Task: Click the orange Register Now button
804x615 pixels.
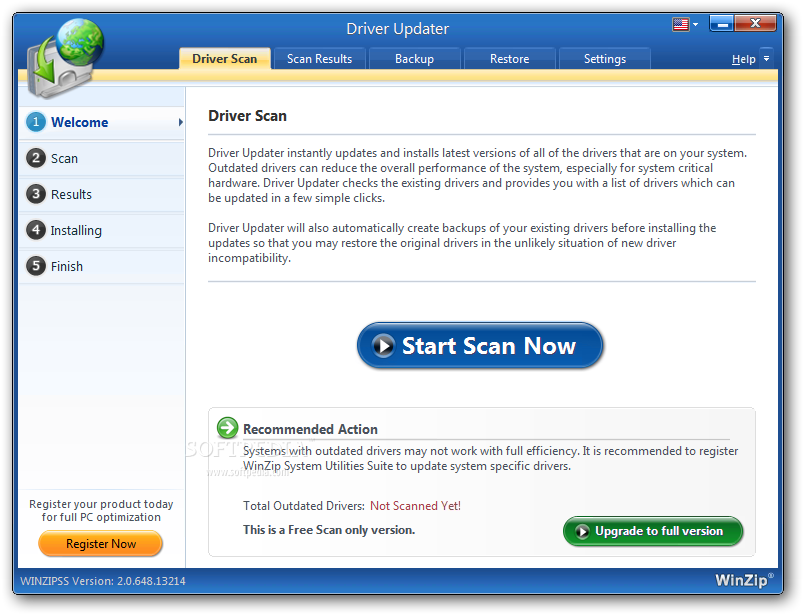Action: pyautogui.click(x=100, y=544)
